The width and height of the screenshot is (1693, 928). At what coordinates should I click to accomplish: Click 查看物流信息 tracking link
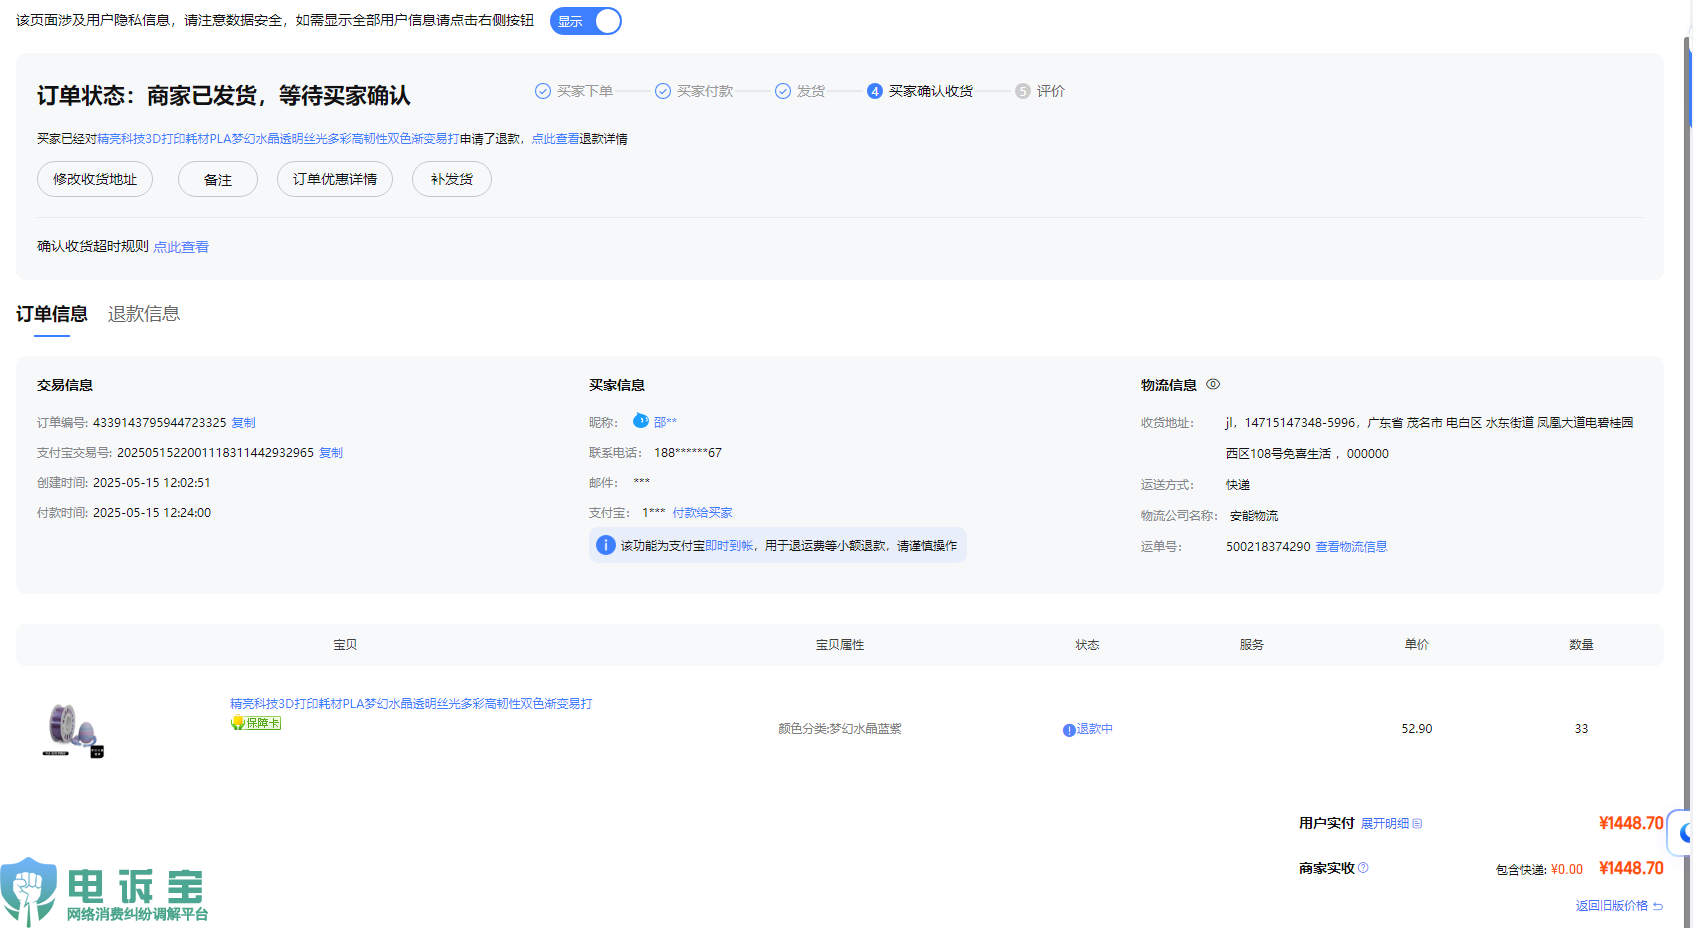pyautogui.click(x=1351, y=547)
